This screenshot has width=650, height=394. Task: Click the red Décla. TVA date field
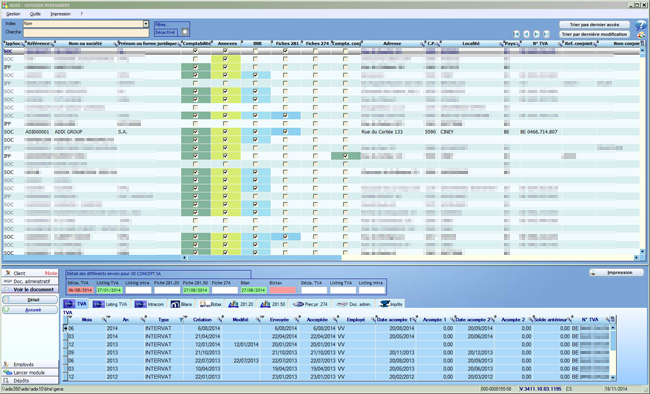80,290
